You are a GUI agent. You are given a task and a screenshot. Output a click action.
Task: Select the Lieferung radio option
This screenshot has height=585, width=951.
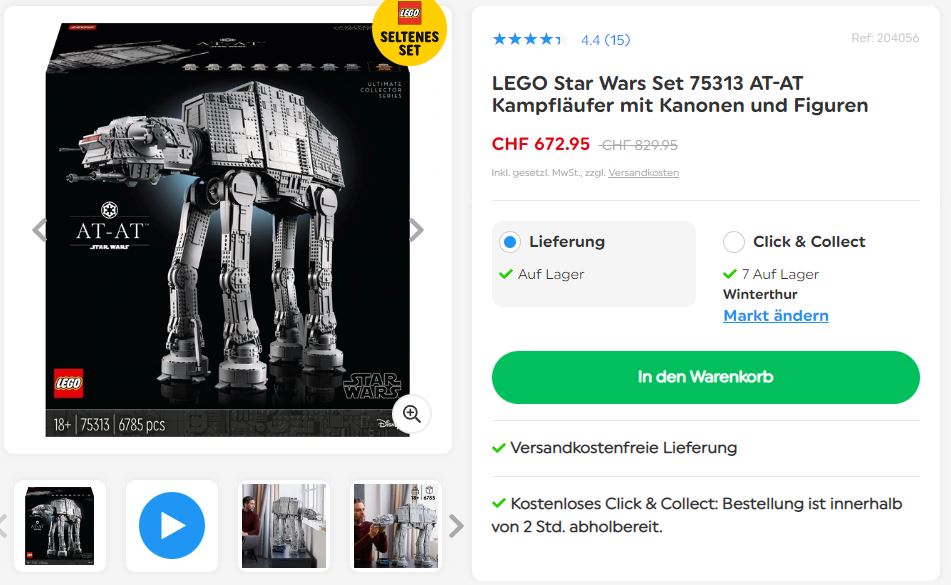point(510,242)
